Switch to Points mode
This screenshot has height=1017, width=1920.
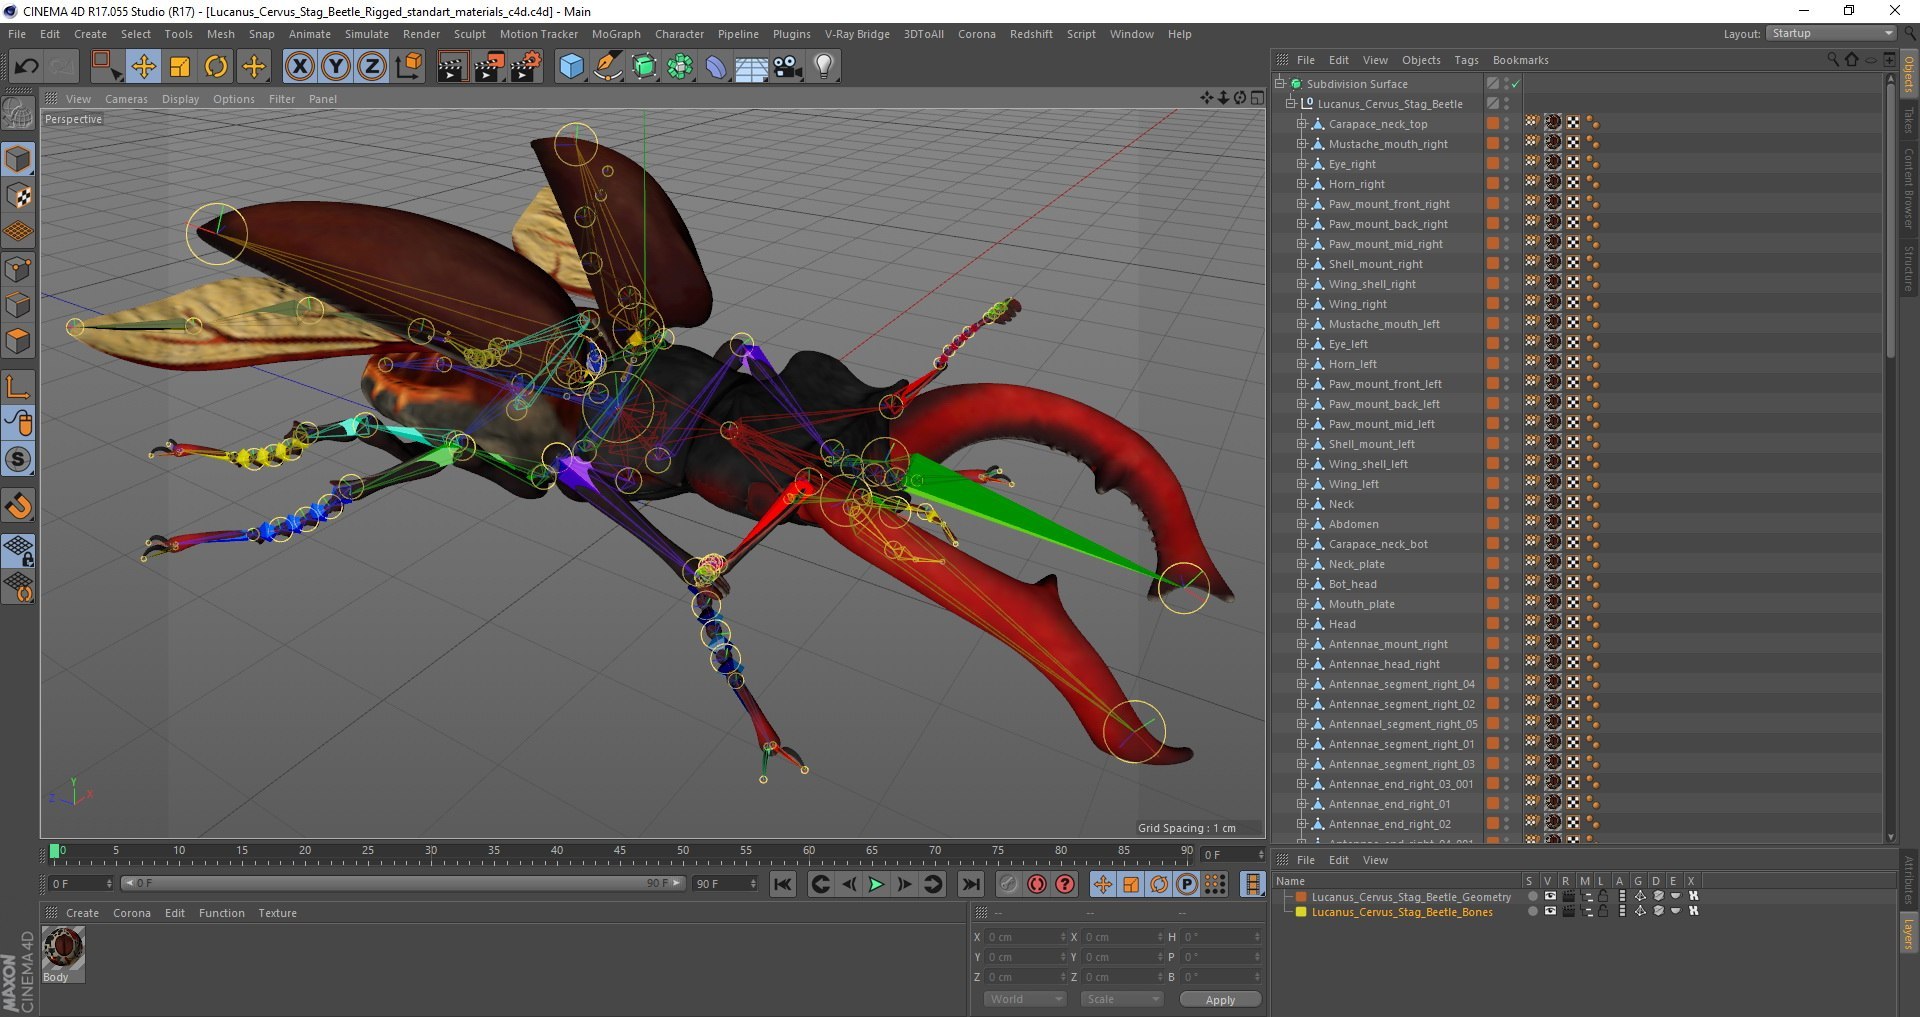click(18, 268)
